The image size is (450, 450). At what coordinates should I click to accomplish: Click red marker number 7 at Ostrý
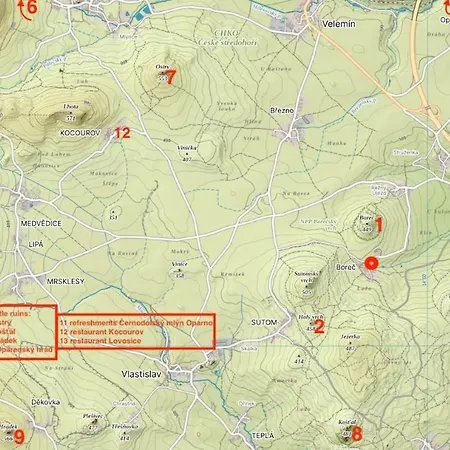(170, 77)
